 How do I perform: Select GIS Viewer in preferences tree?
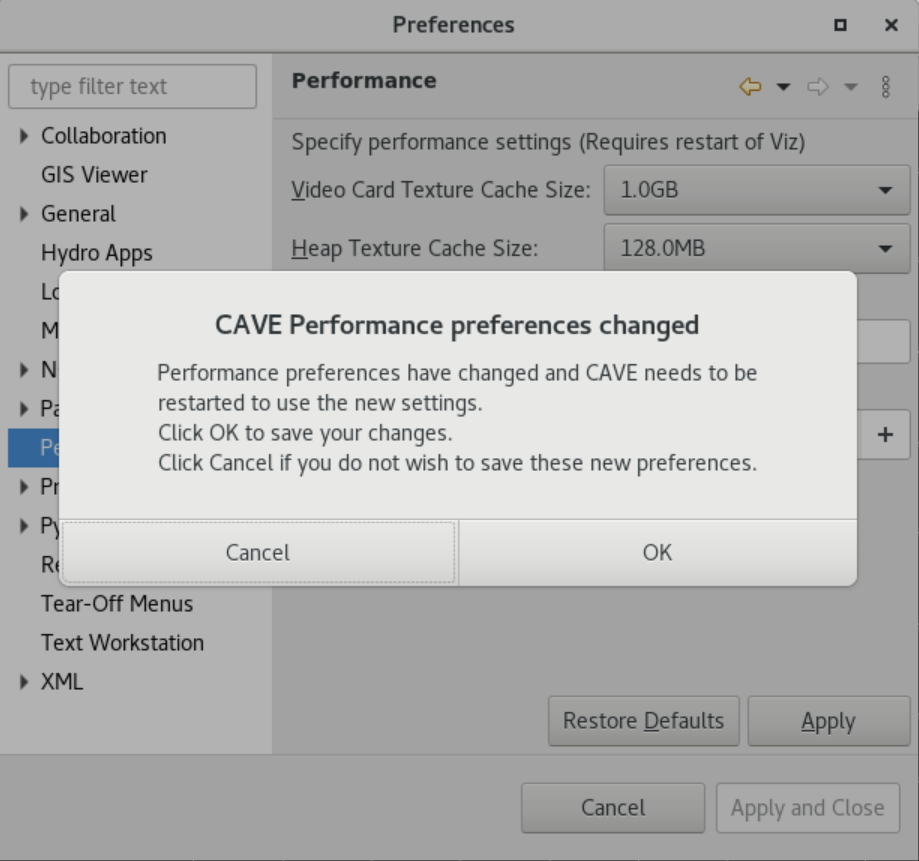[94, 175]
